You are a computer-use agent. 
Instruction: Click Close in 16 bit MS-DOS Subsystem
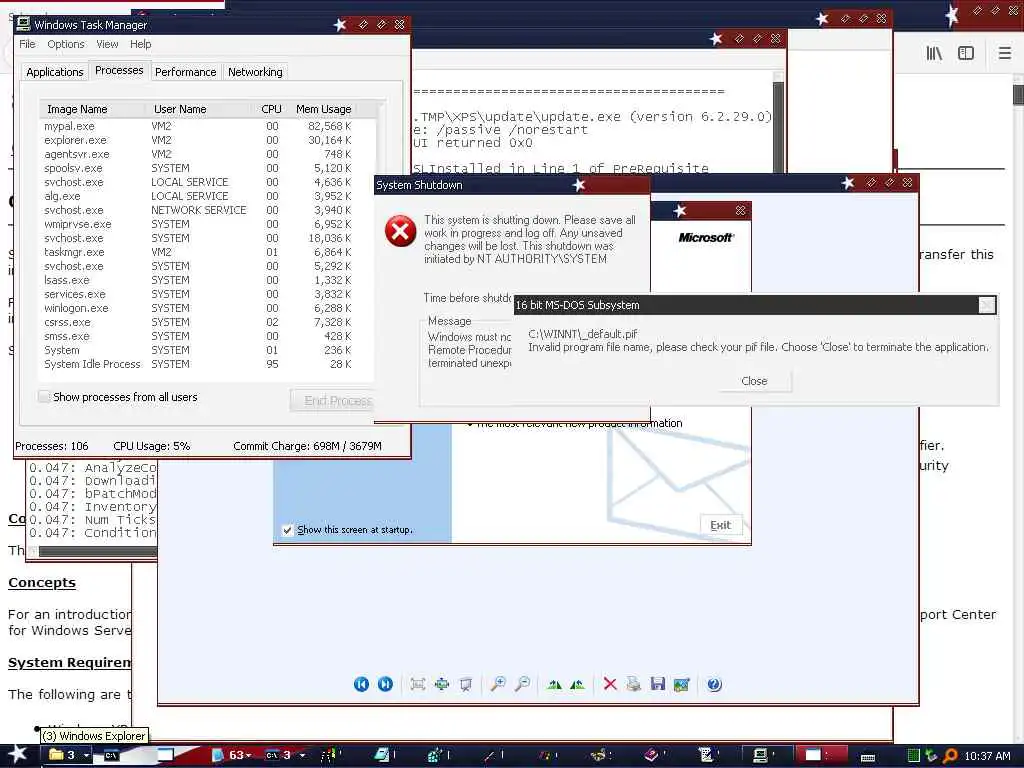754,381
